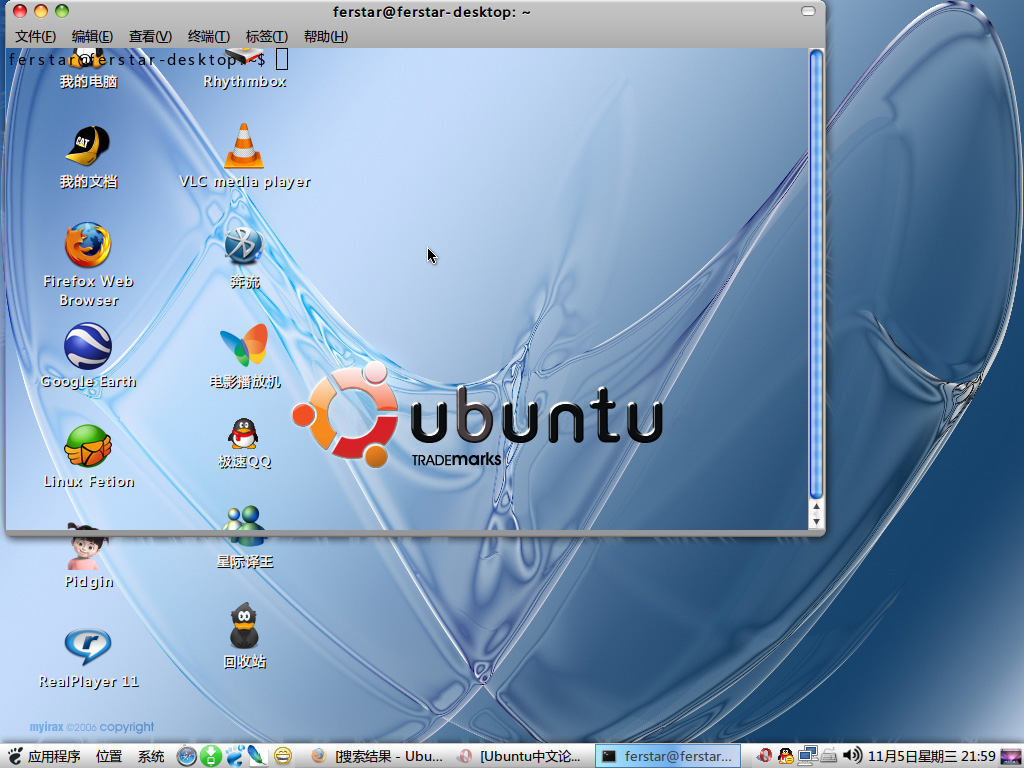Switch to the 搜索结果 - Ubu... Firefox window
The image size is (1024, 768).
(x=377, y=756)
